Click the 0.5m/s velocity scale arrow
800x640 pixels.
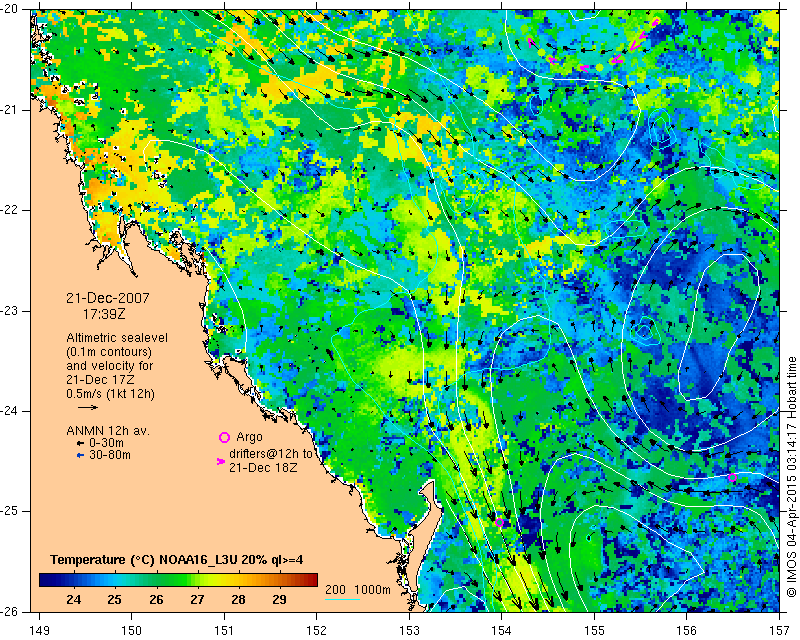88,407
